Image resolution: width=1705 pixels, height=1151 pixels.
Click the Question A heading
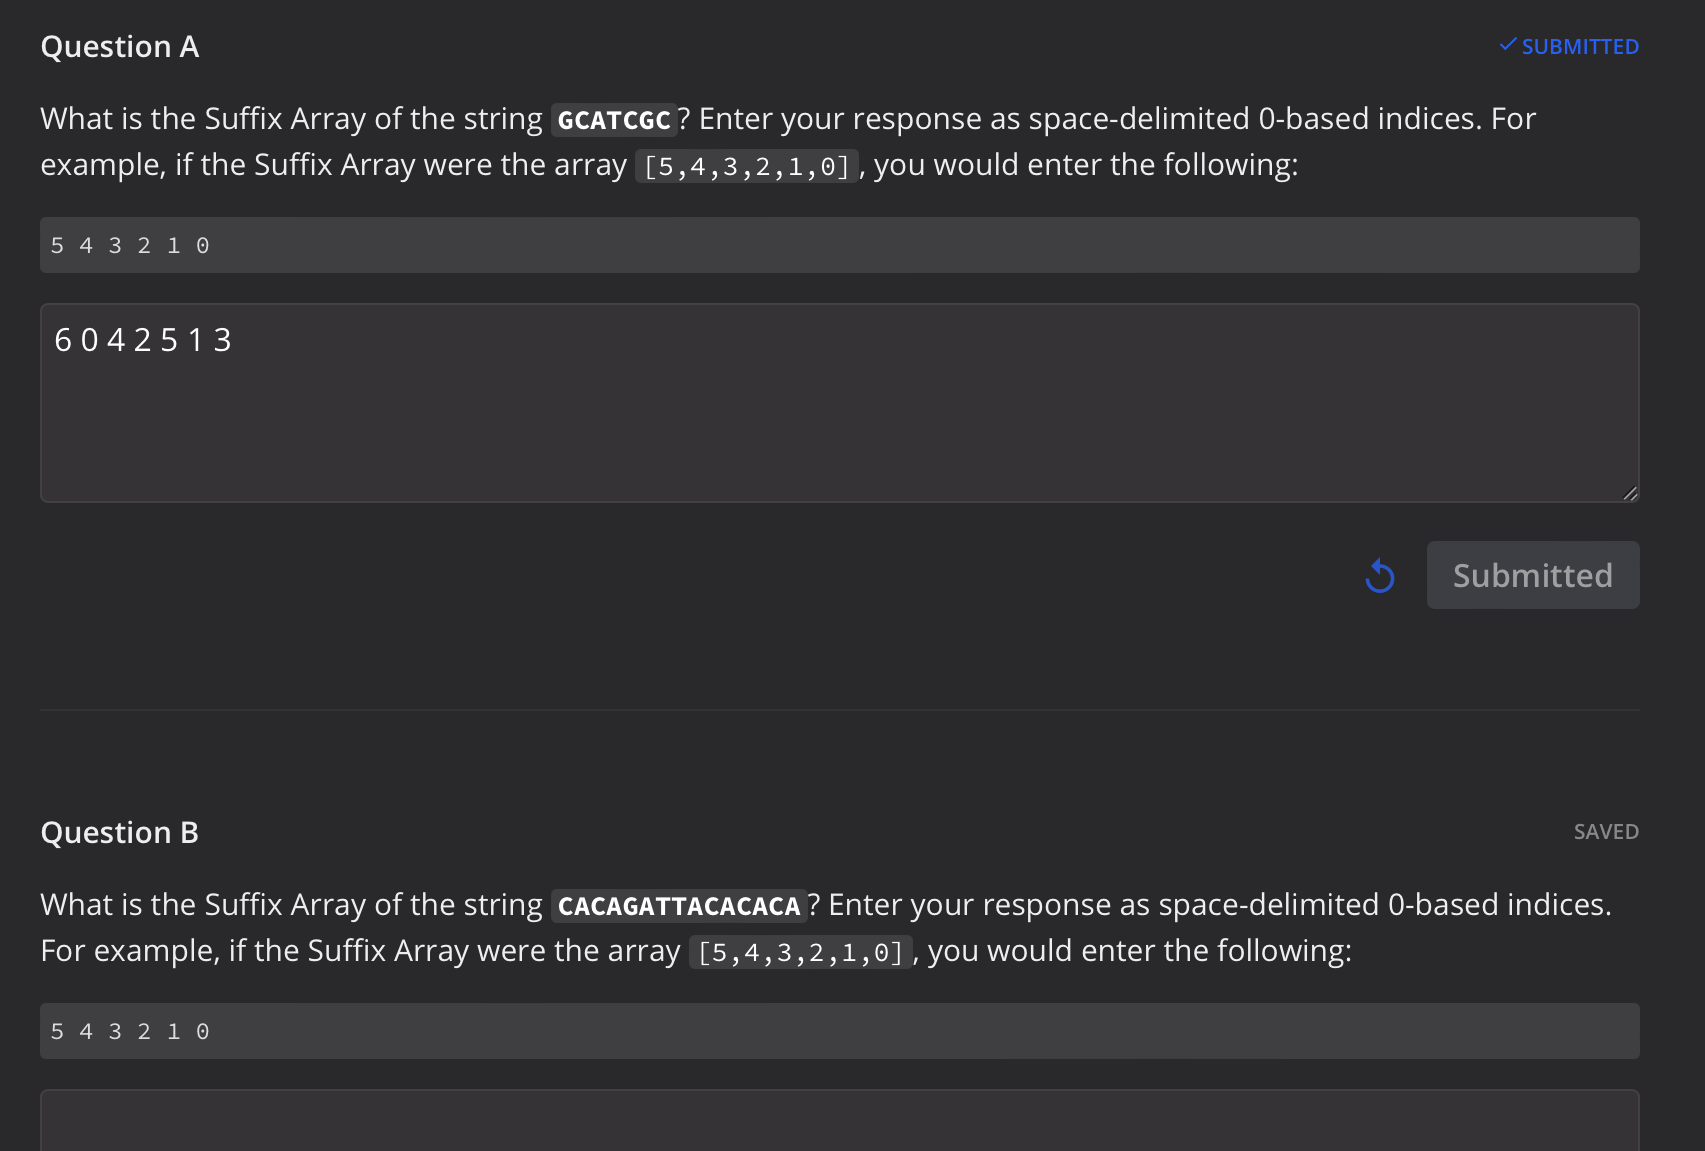pos(119,46)
